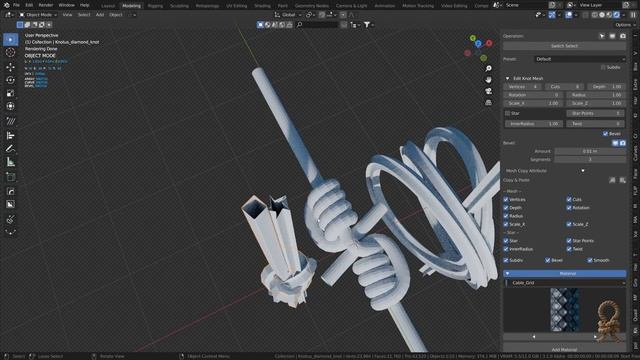Viewport: 640px width, 360px height.
Task: Choose the Rotate tool
Action: (x=11, y=80)
